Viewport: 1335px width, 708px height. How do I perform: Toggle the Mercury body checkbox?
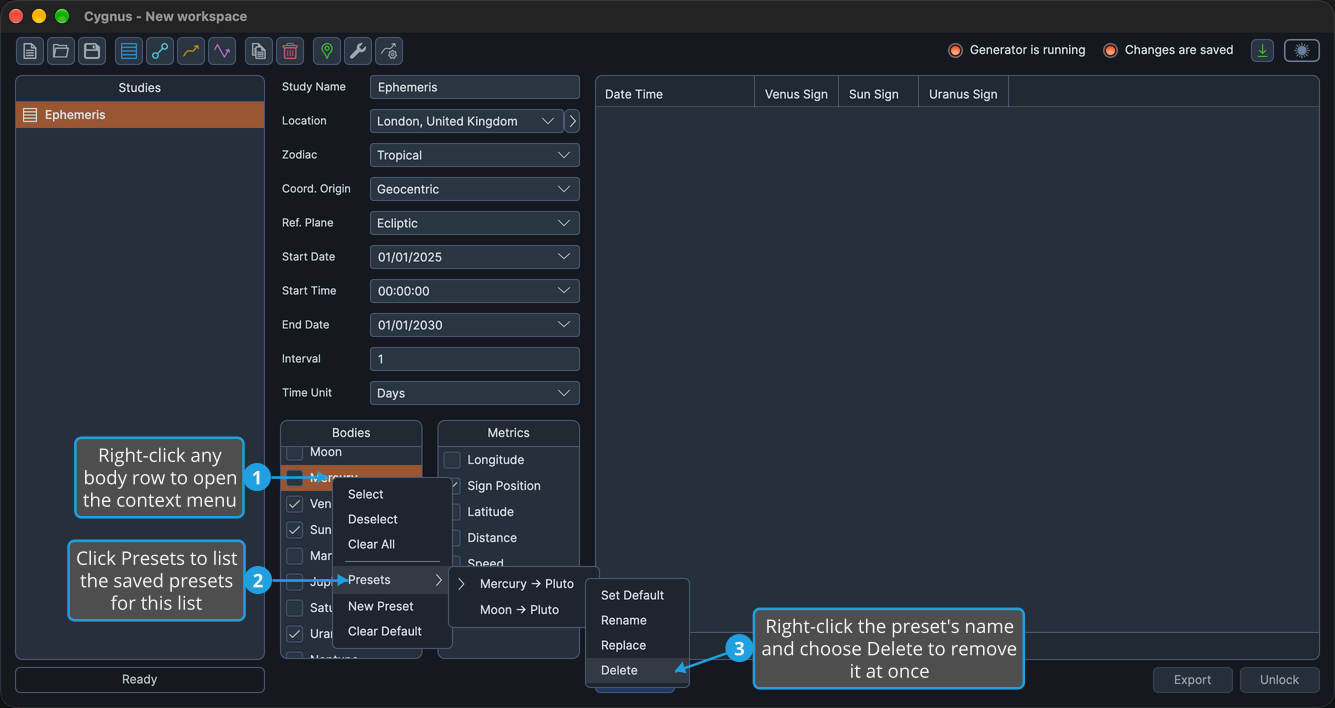(x=295, y=478)
